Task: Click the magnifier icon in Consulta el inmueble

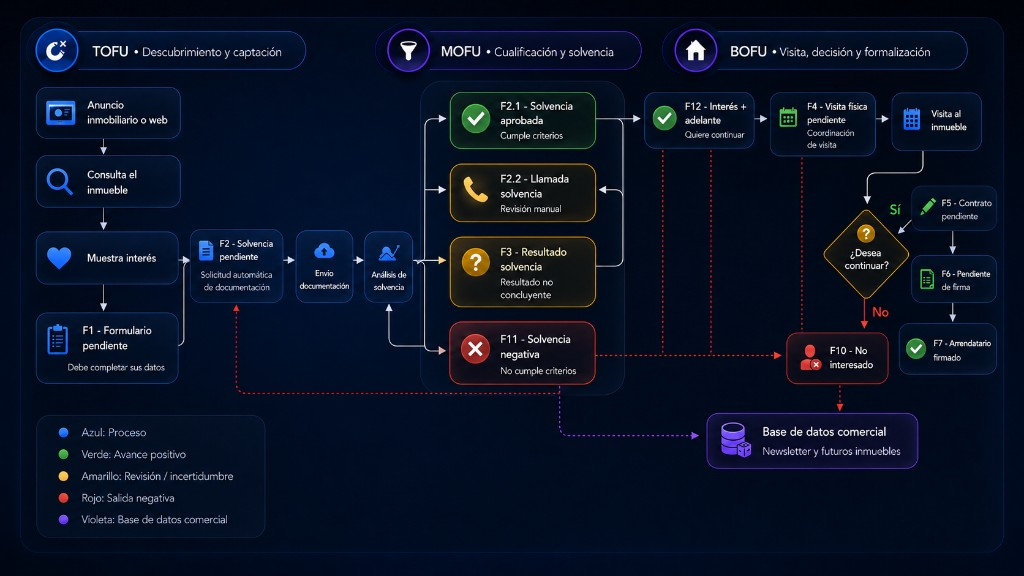Action: click(x=59, y=182)
